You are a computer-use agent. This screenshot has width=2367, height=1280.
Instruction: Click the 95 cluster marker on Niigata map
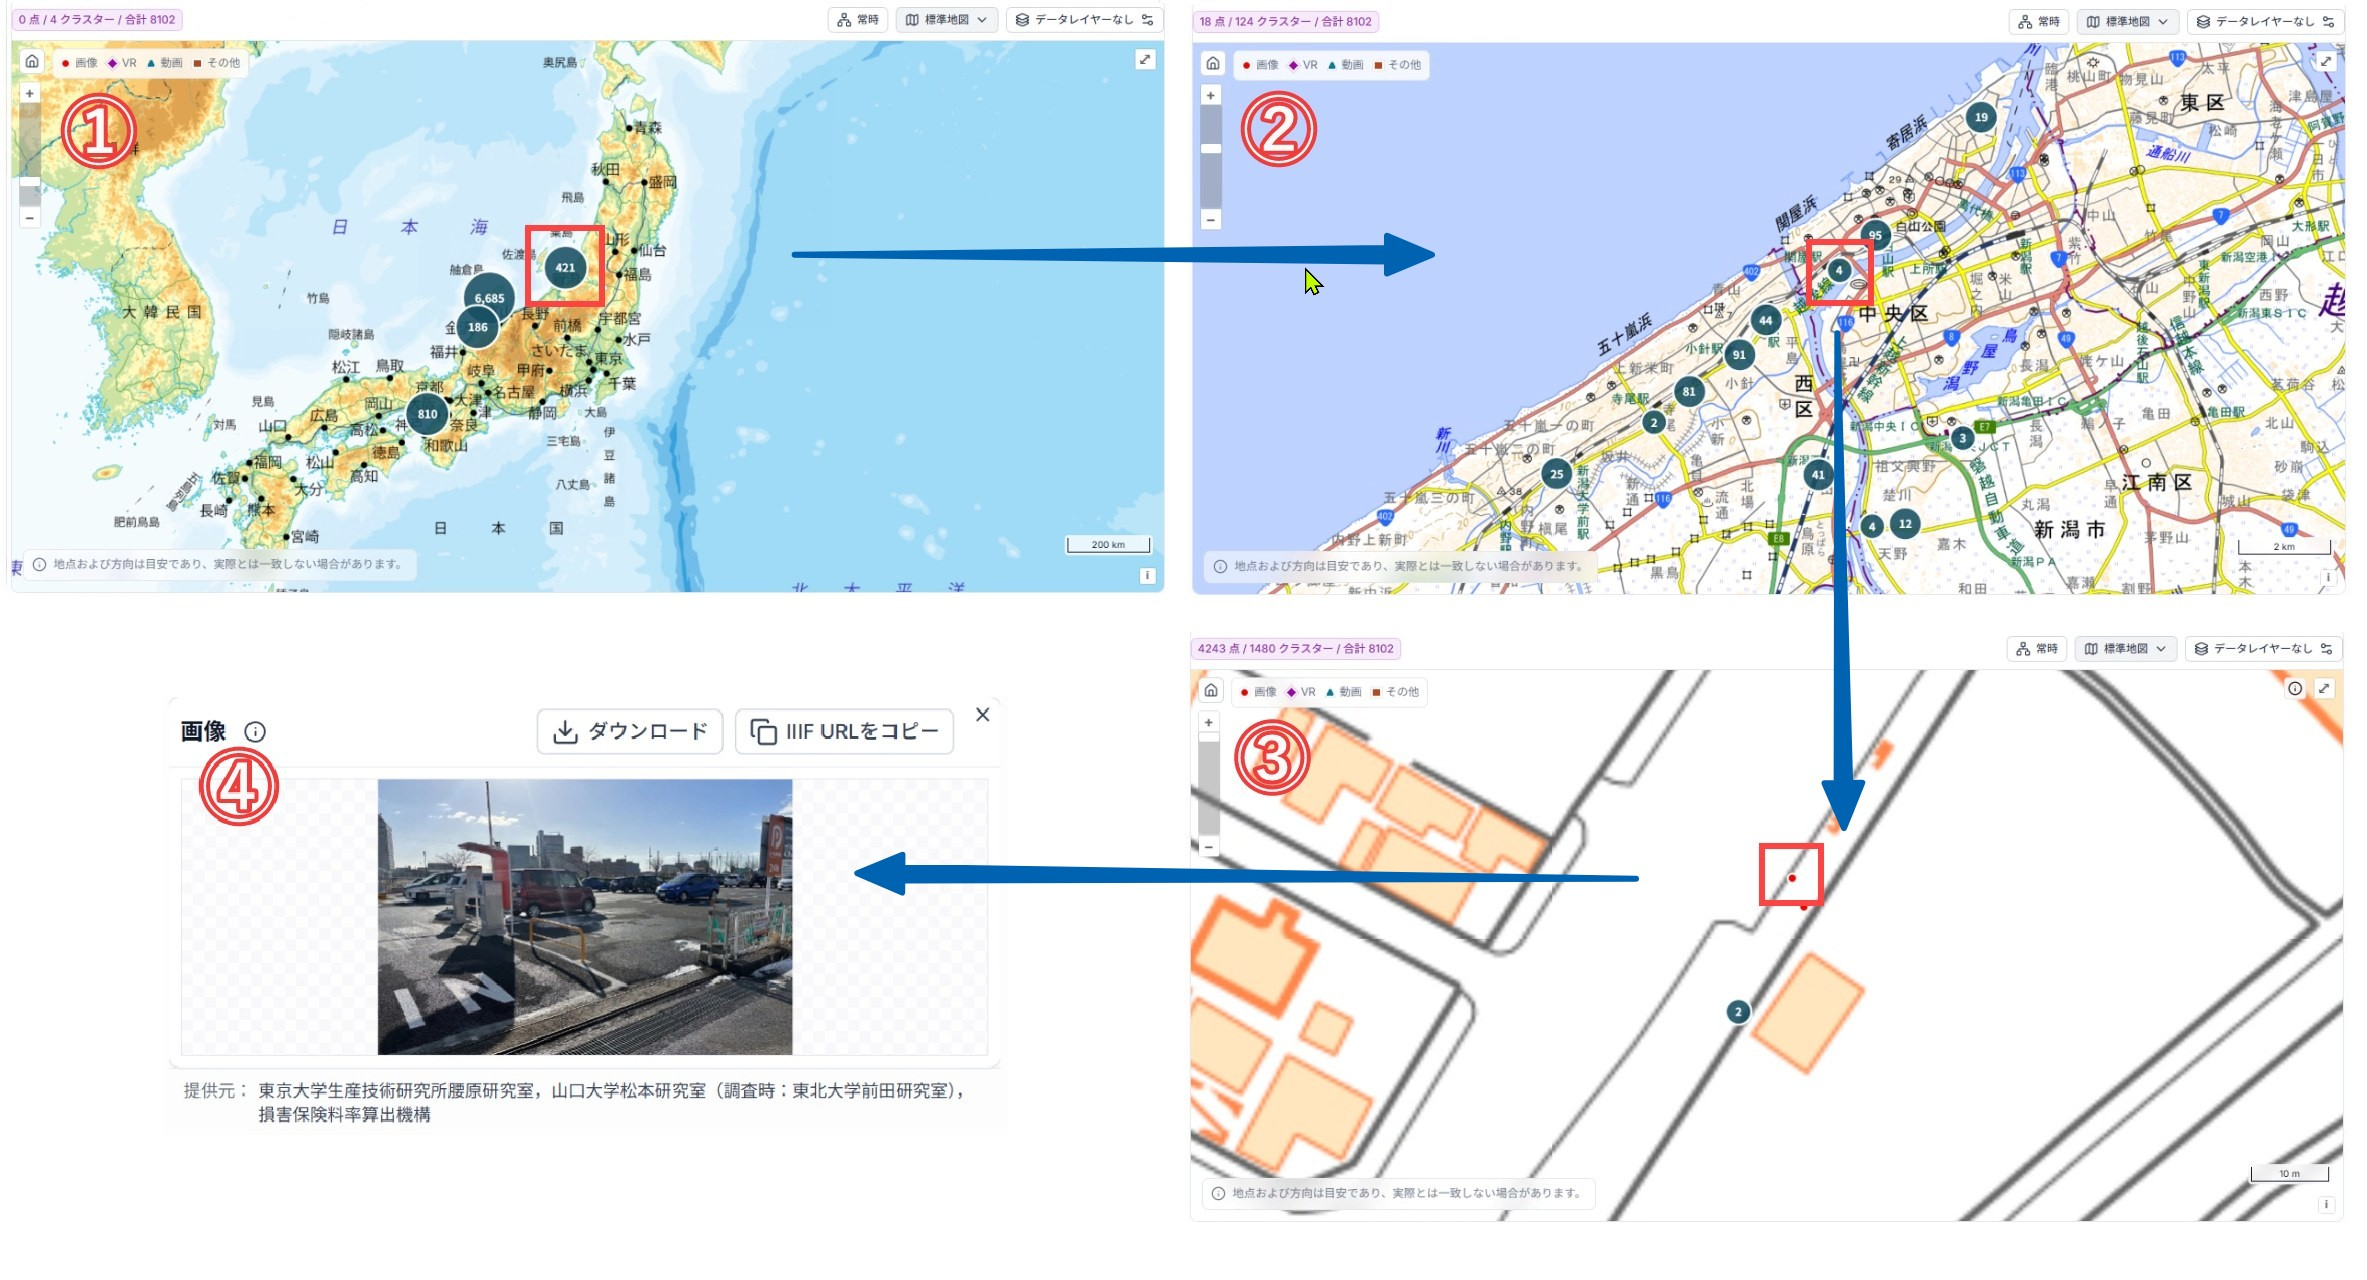(x=1875, y=236)
